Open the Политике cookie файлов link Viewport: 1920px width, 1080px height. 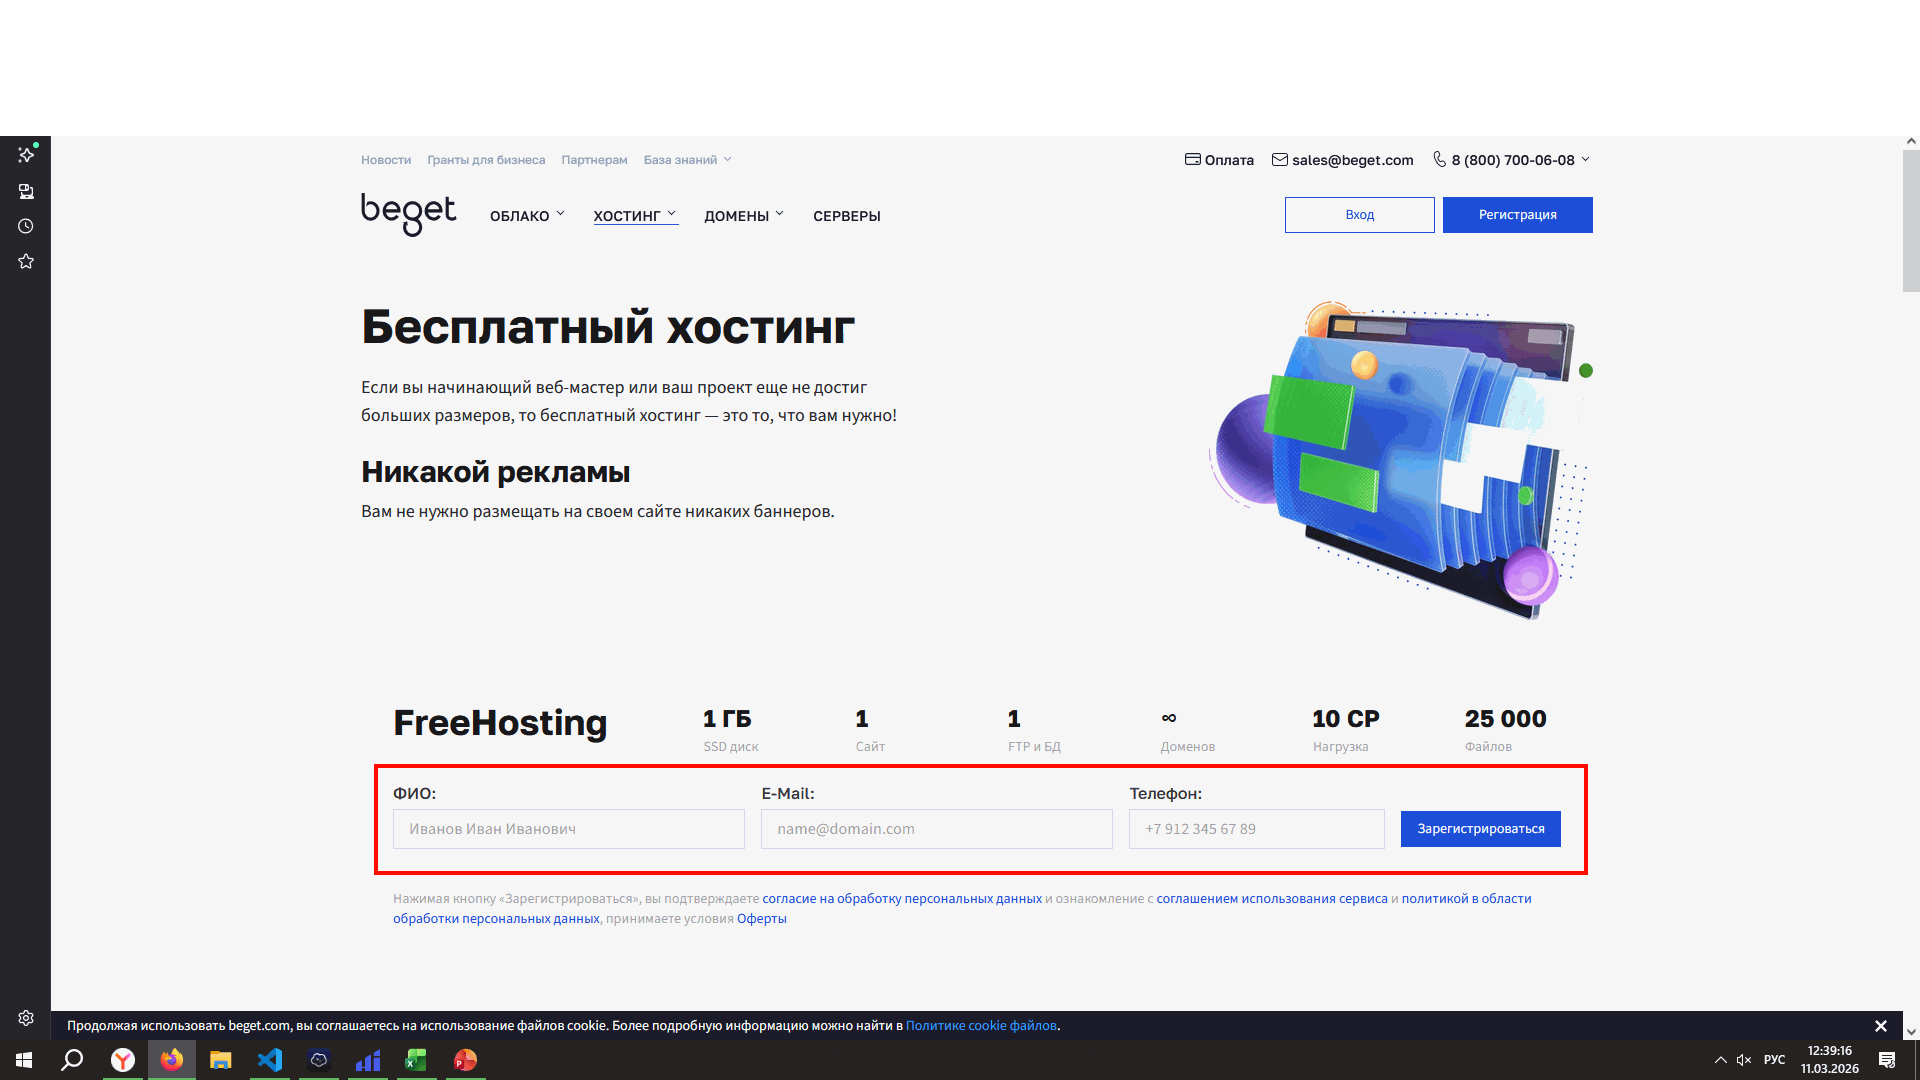pos(981,1026)
